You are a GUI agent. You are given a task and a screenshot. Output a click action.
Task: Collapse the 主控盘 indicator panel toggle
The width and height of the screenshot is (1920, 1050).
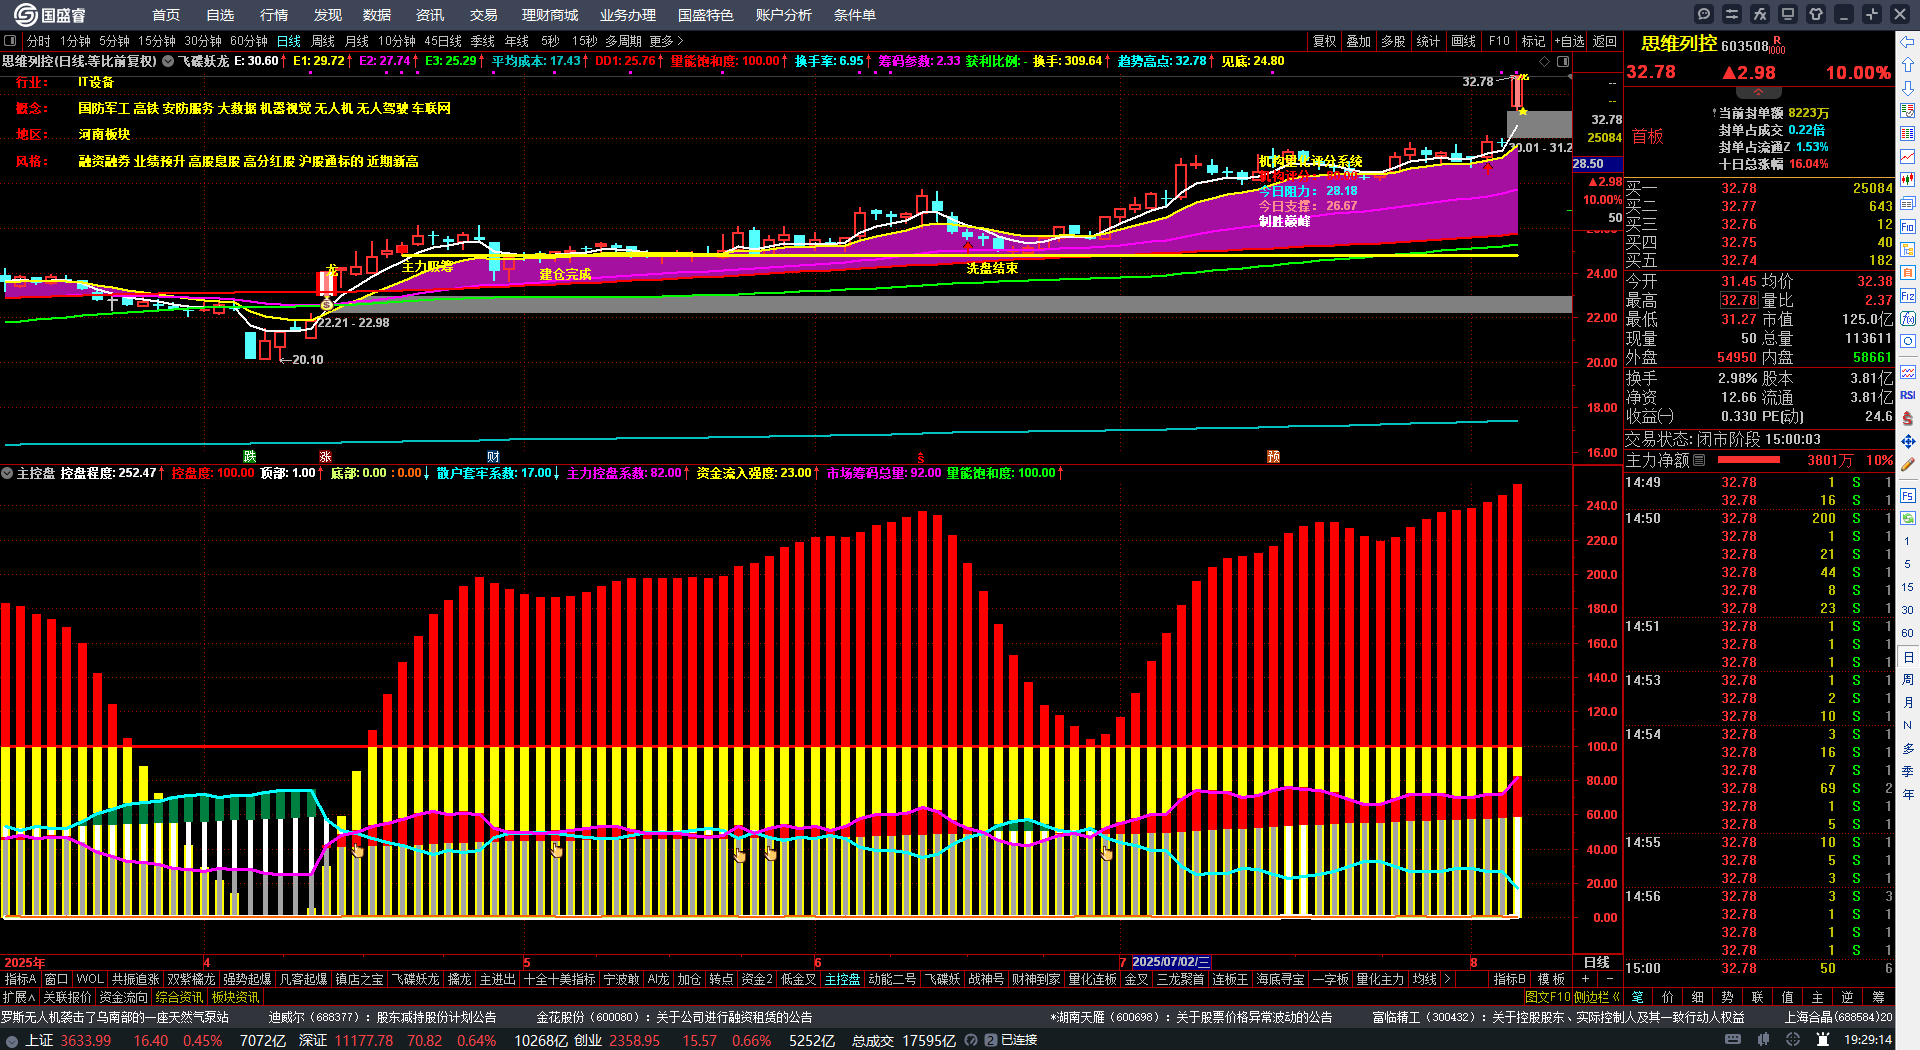pos(7,473)
